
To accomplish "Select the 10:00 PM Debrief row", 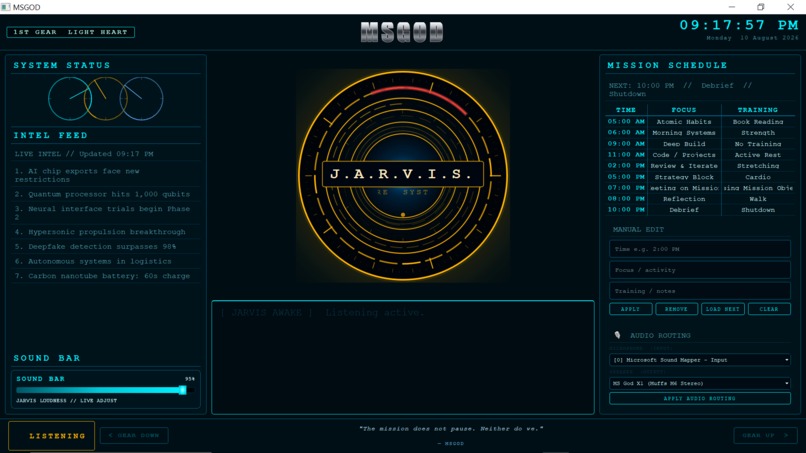I will pos(700,210).
